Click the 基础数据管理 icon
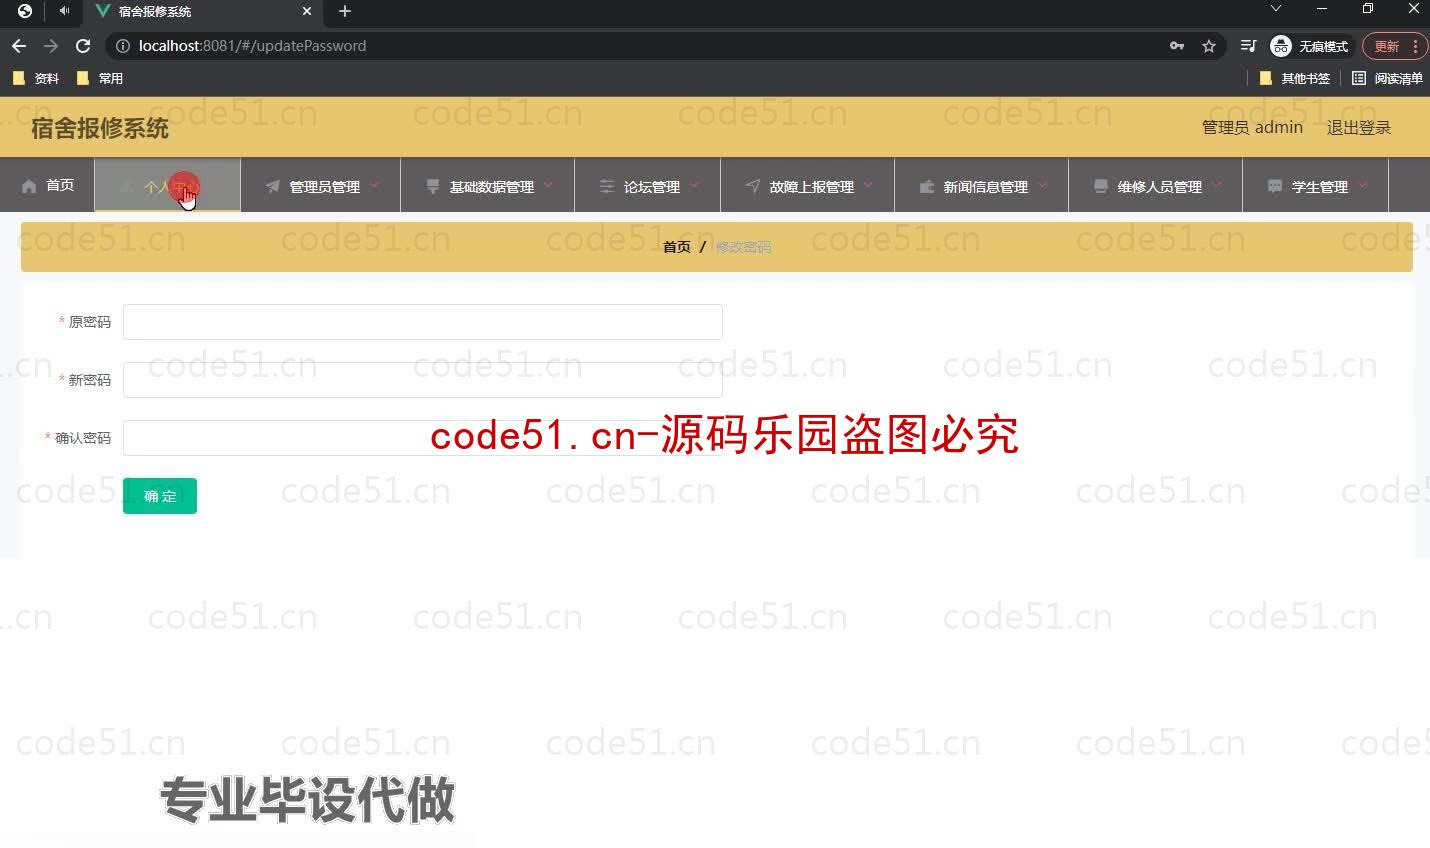This screenshot has width=1430, height=848. (433, 186)
